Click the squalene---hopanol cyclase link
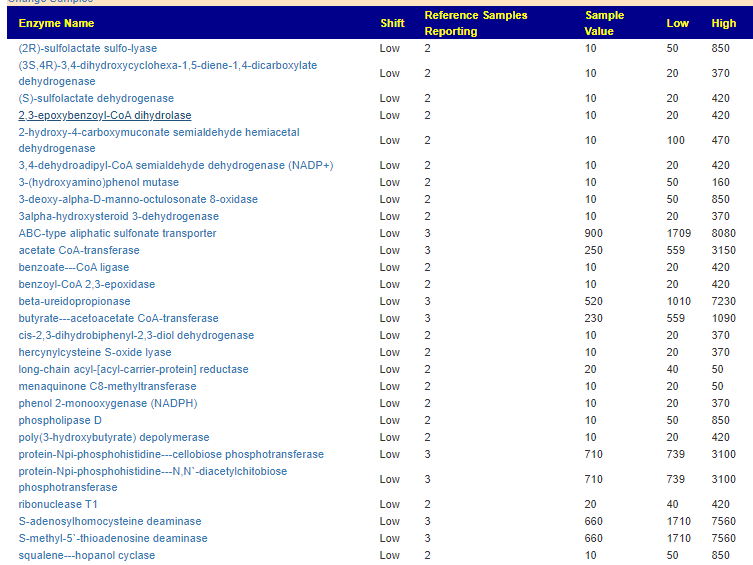753x565 pixels. pyautogui.click(x=86, y=555)
